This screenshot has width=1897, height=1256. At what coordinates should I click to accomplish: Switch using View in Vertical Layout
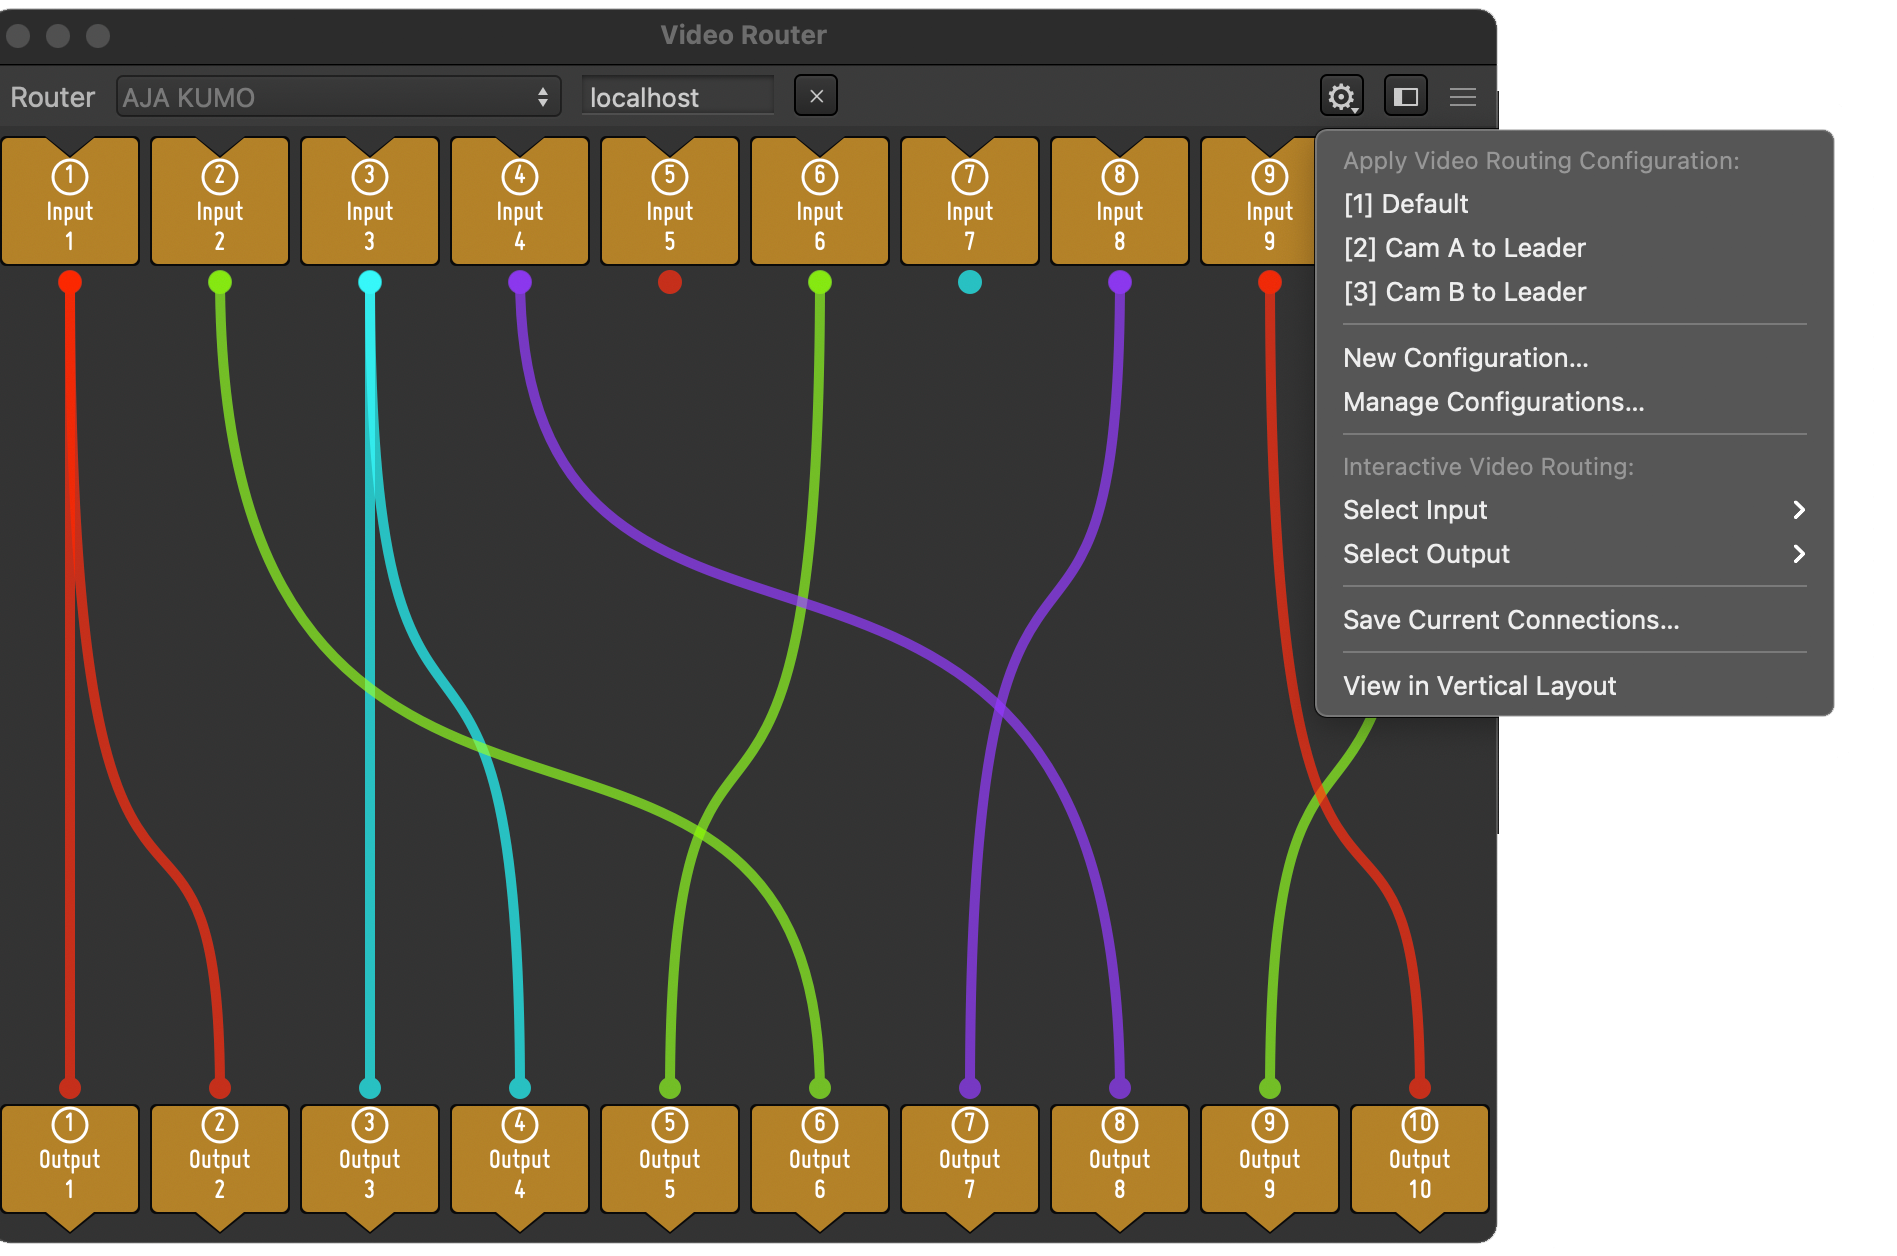pos(1479,686)
